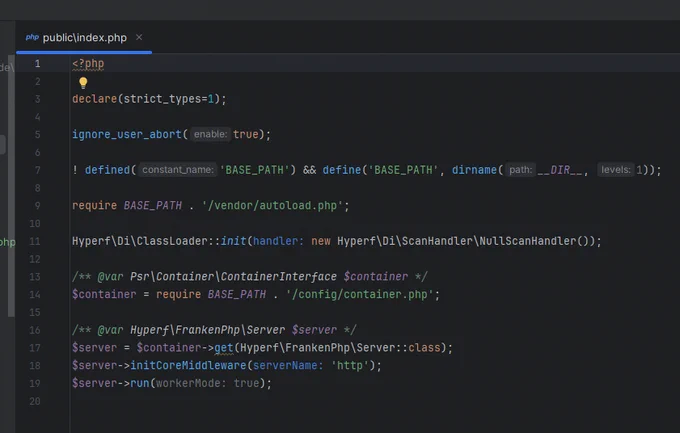Click Hyperf\FrankenPhp\Server in doc comment line 16
This screenshot has height=433, width=680.
208,330
